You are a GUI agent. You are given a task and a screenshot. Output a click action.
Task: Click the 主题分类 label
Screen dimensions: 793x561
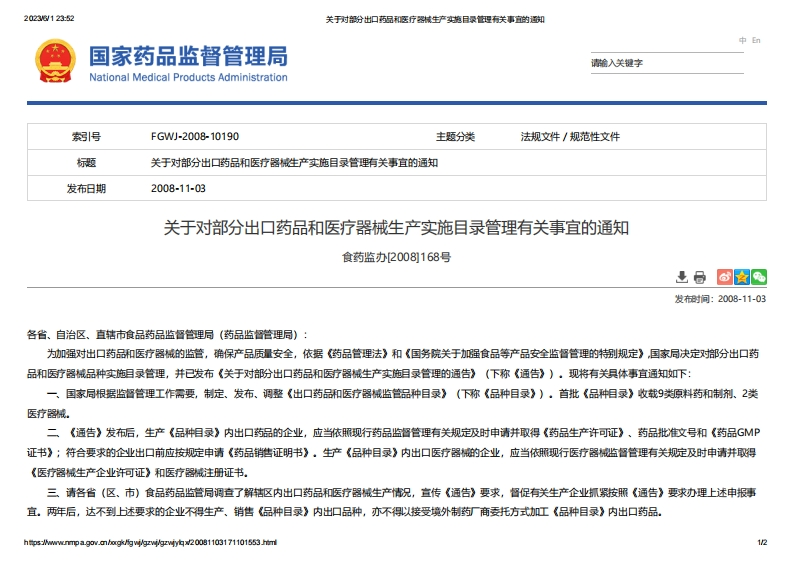455,136
